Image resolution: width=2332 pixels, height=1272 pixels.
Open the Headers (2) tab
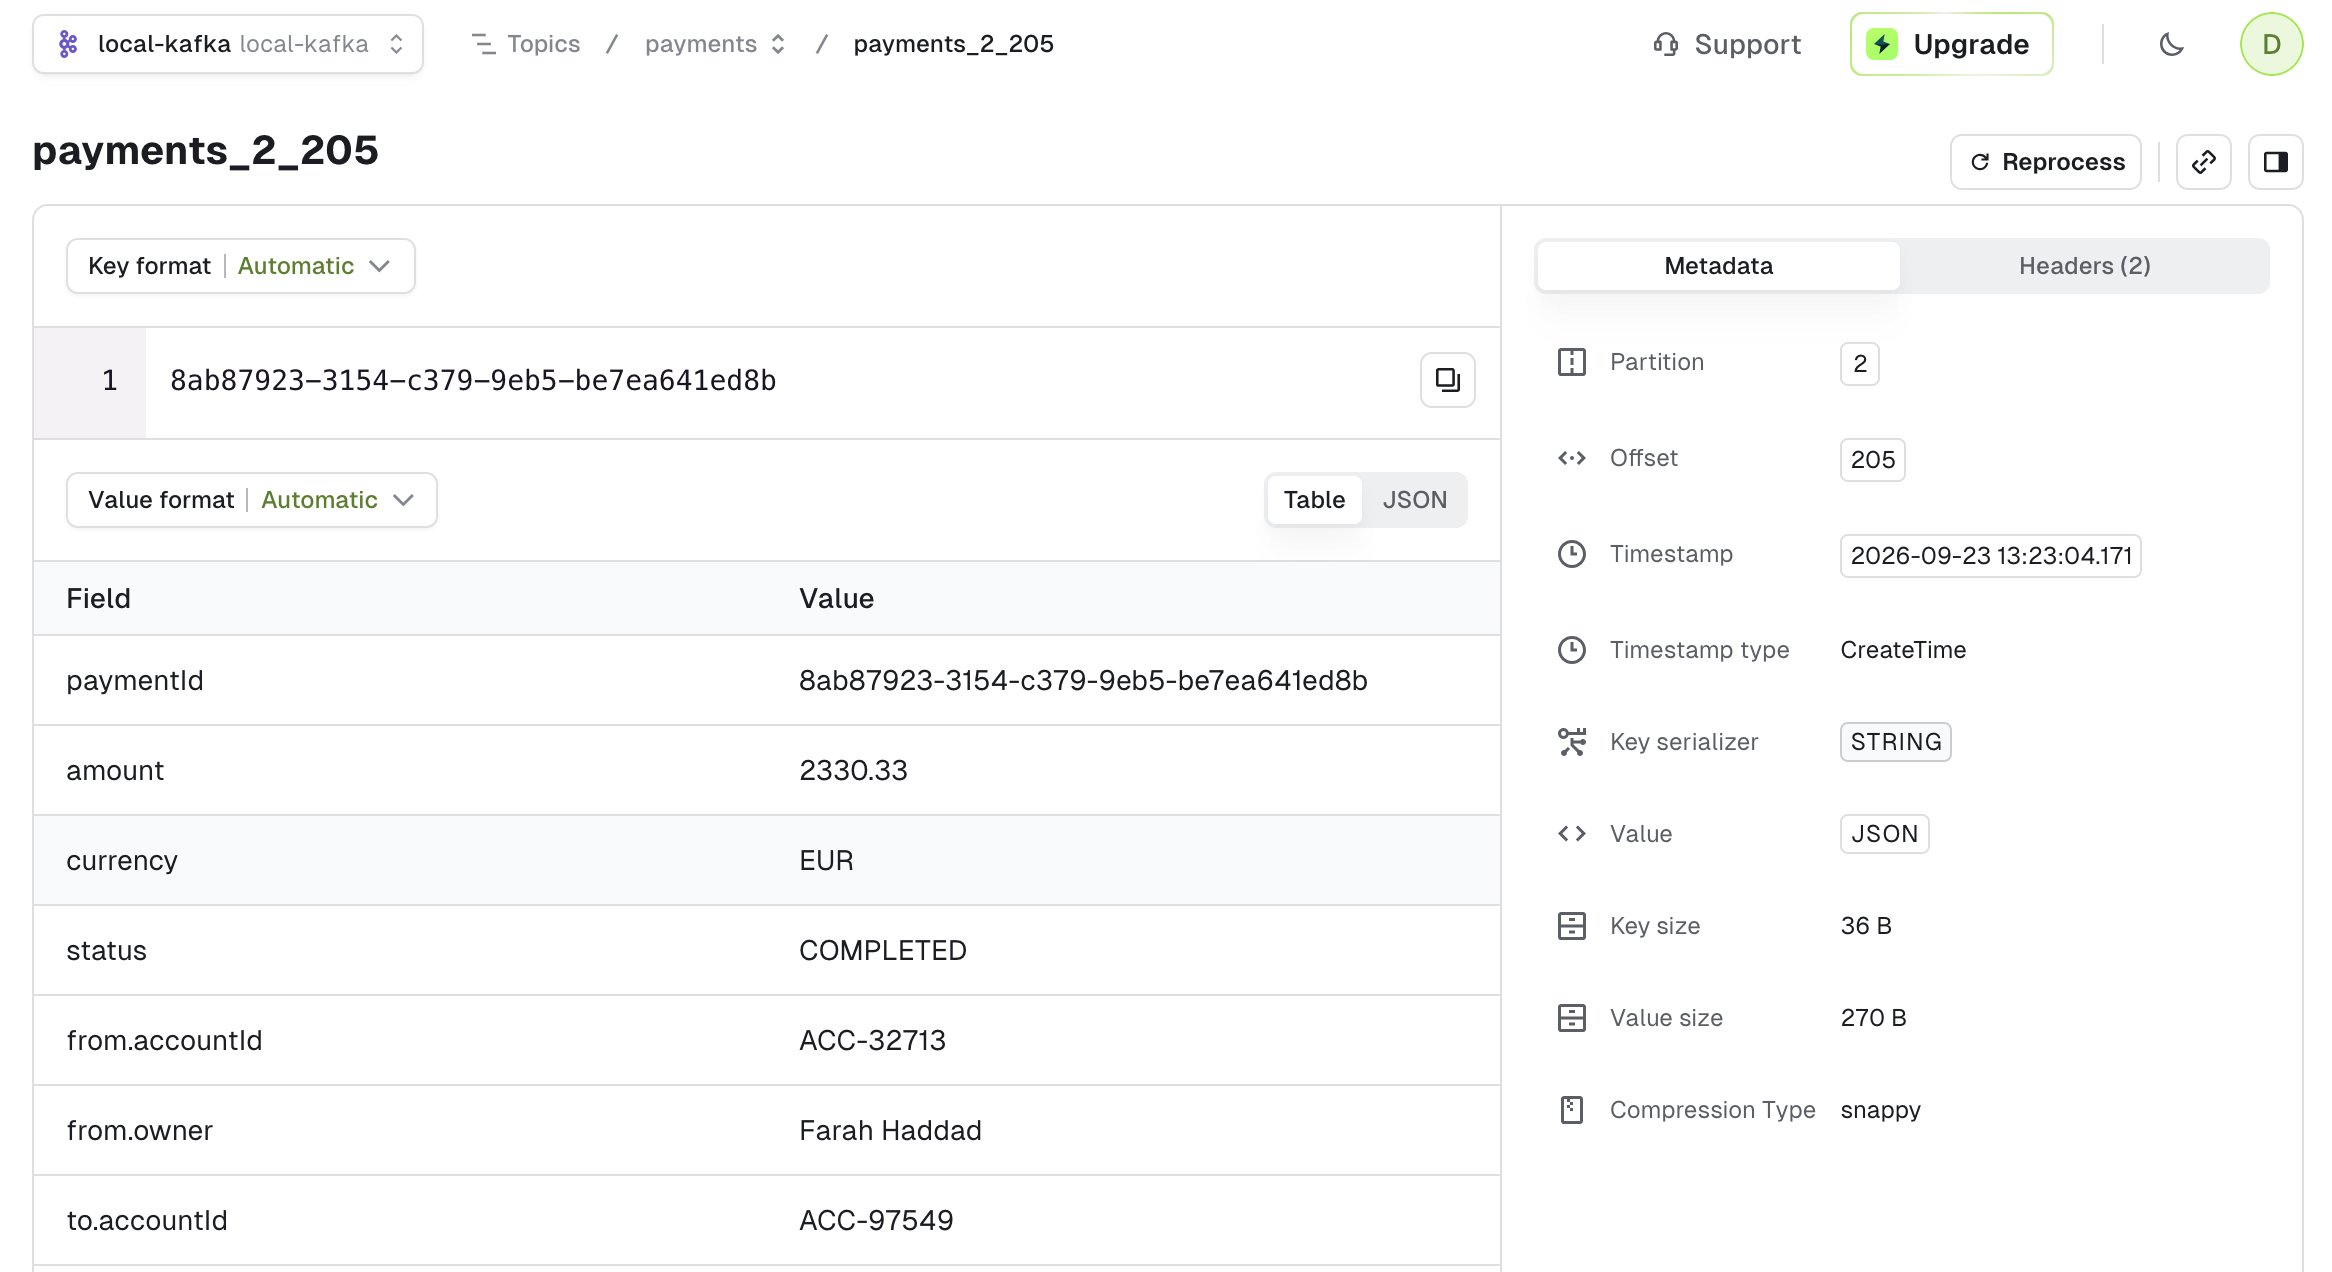coord(2084,266)
